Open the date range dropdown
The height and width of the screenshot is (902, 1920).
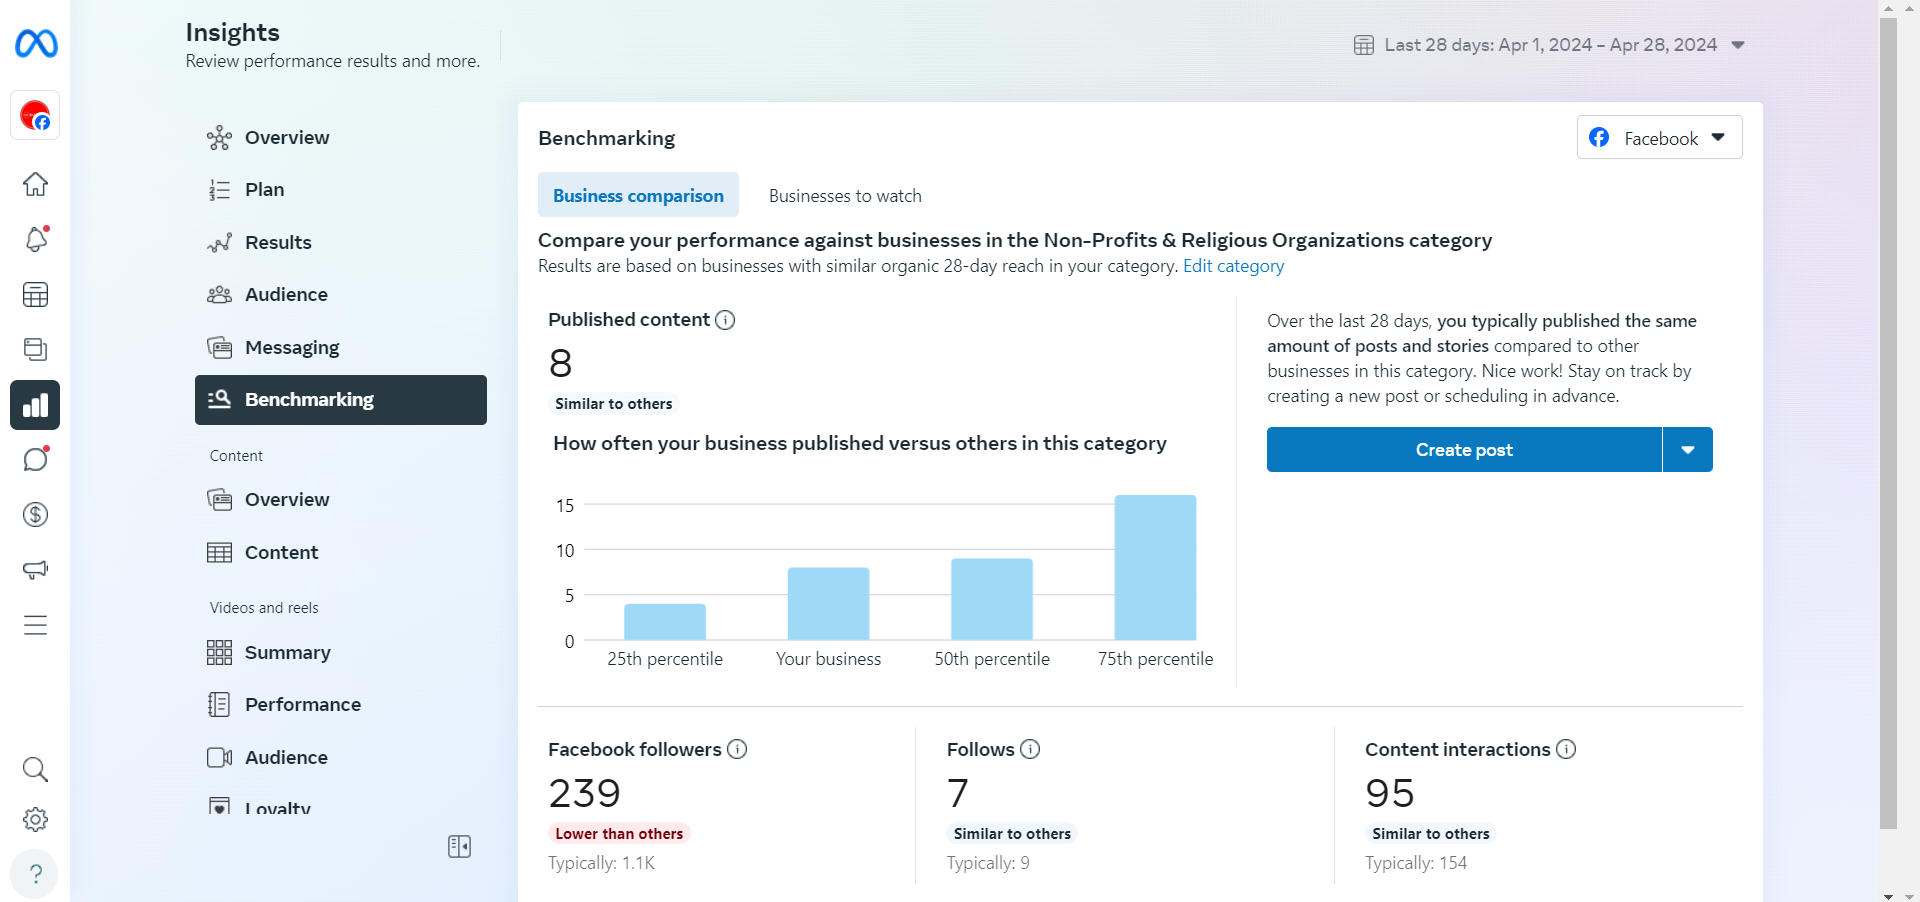[1549, 45]
